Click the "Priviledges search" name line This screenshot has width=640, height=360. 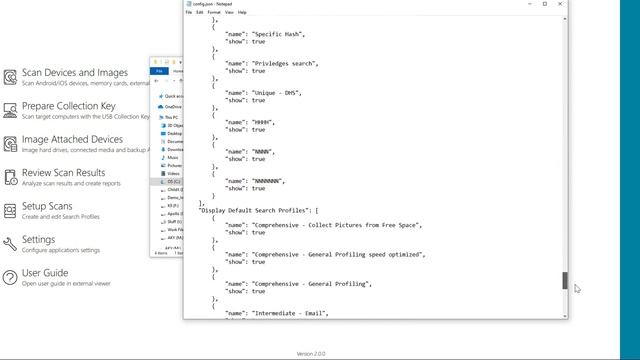(x=271, y=64)
